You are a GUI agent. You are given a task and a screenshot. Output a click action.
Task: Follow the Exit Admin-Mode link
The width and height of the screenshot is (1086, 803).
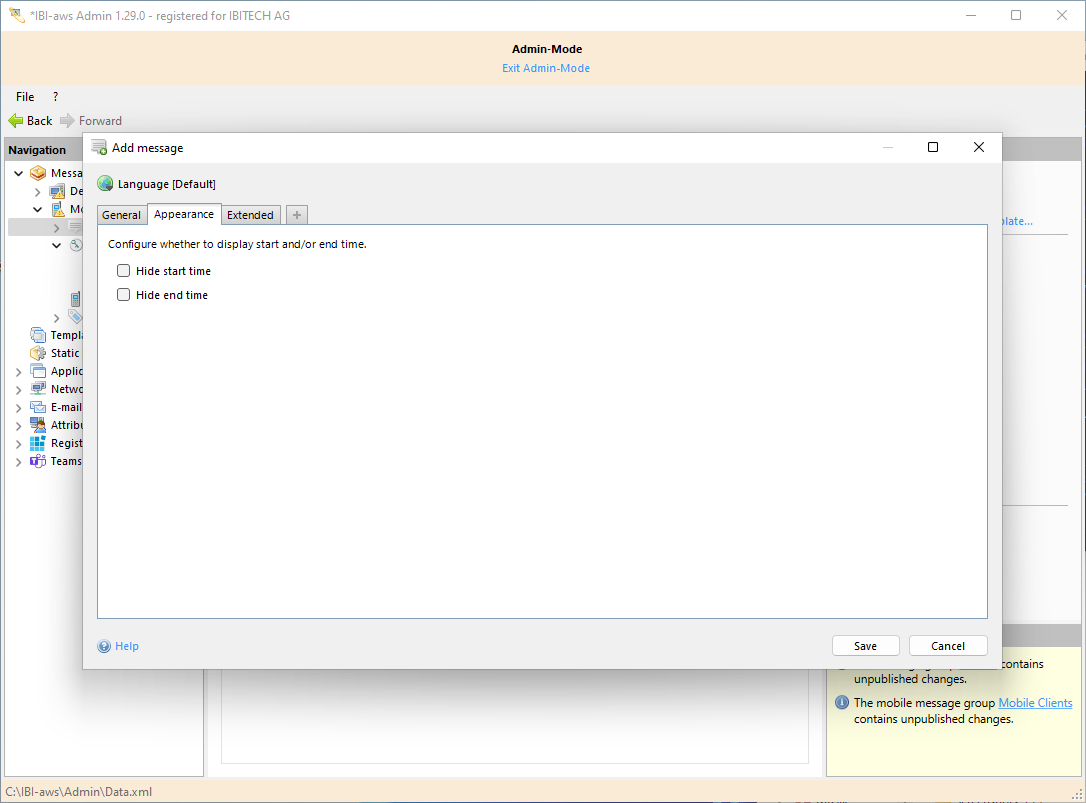[546, 68]
